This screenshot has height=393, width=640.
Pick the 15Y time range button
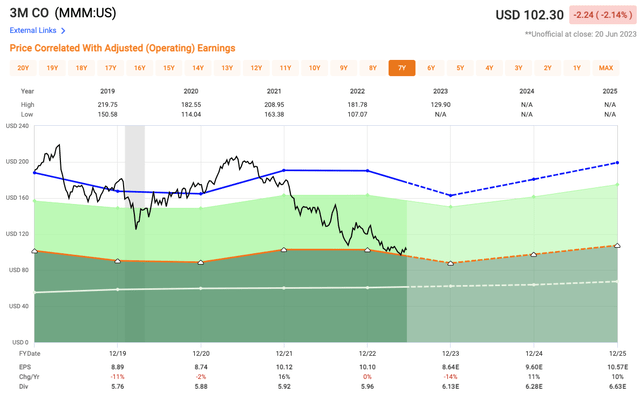tap(169, 68)
